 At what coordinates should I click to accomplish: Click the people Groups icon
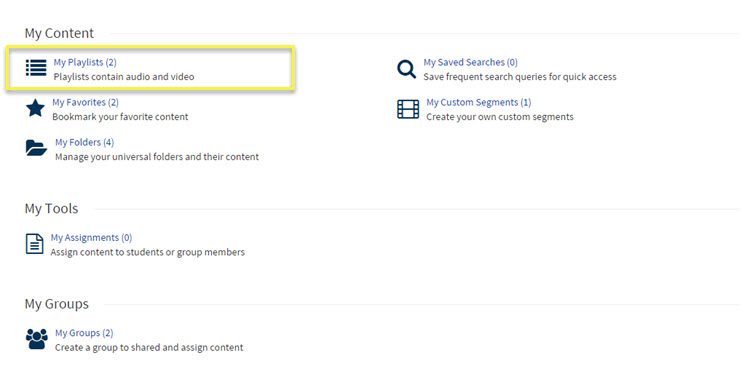click(x=37, y=339)
